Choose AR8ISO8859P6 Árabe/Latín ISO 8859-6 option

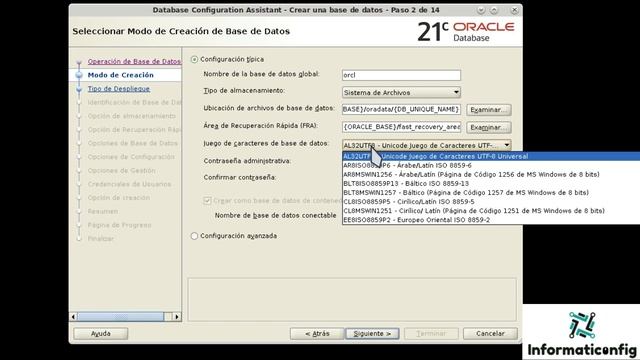click(x=491, y=165)
